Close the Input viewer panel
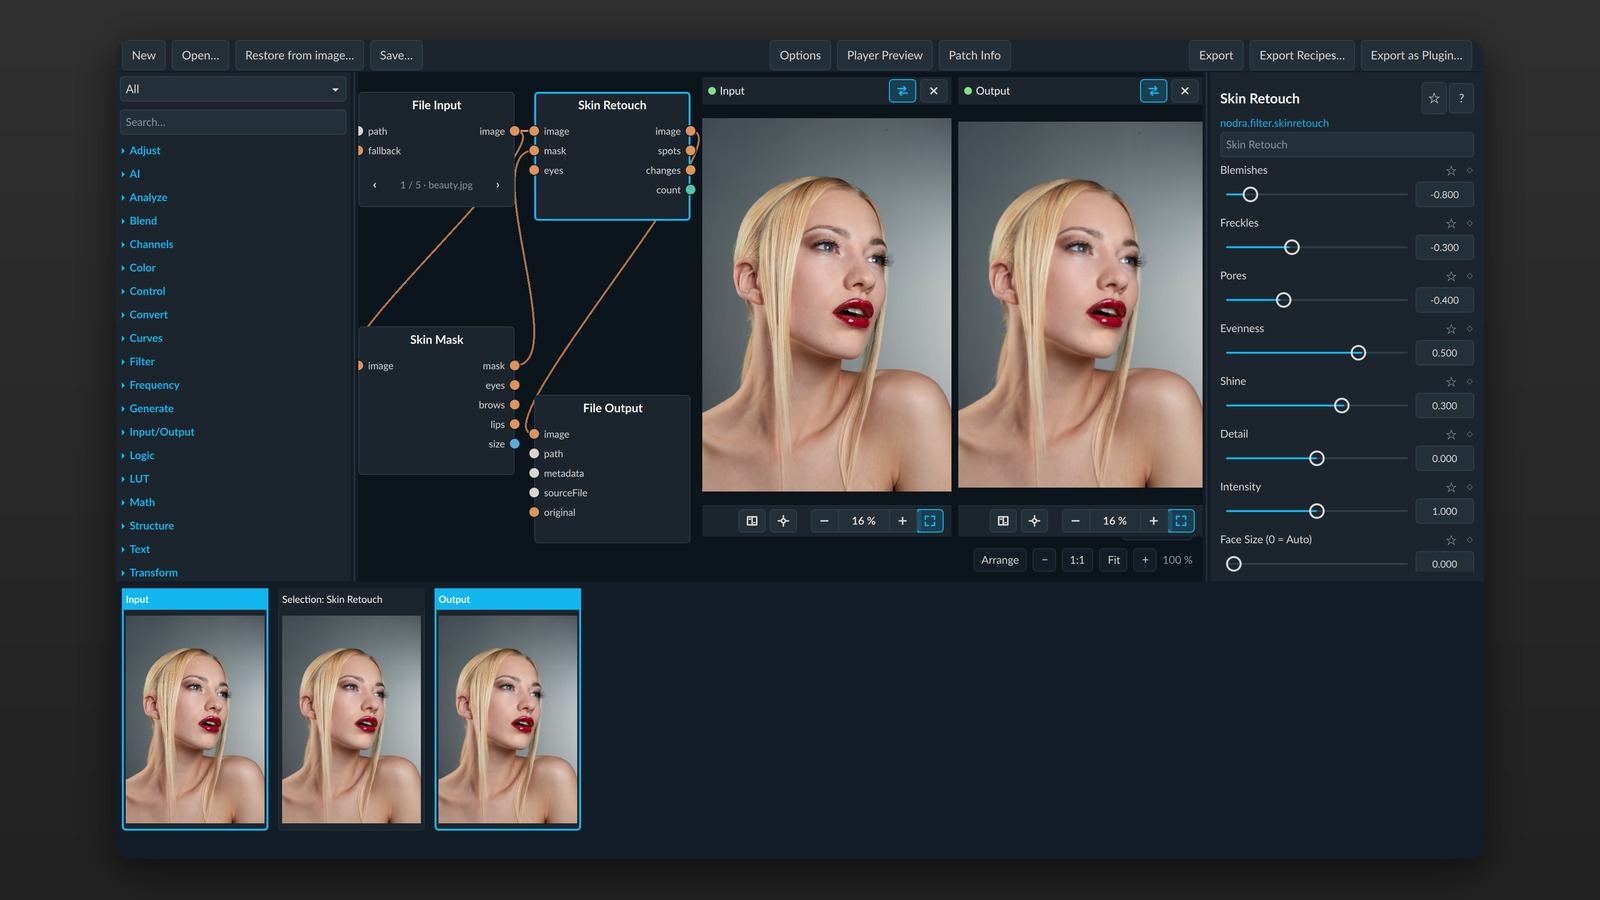 pos(933,91)
